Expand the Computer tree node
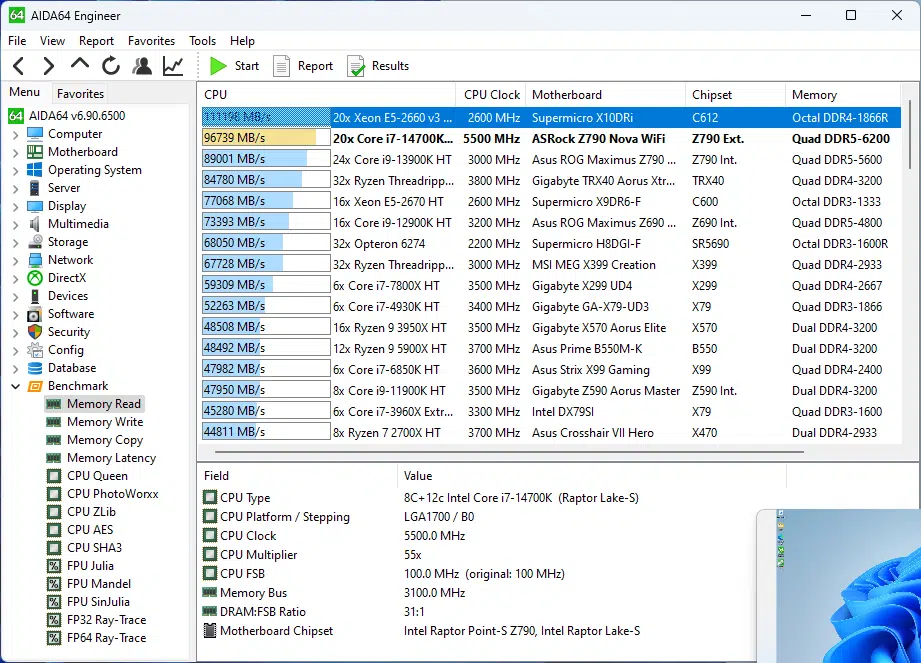Image resolution: width=921 pixels, height=663 pixels. point(15,134)
